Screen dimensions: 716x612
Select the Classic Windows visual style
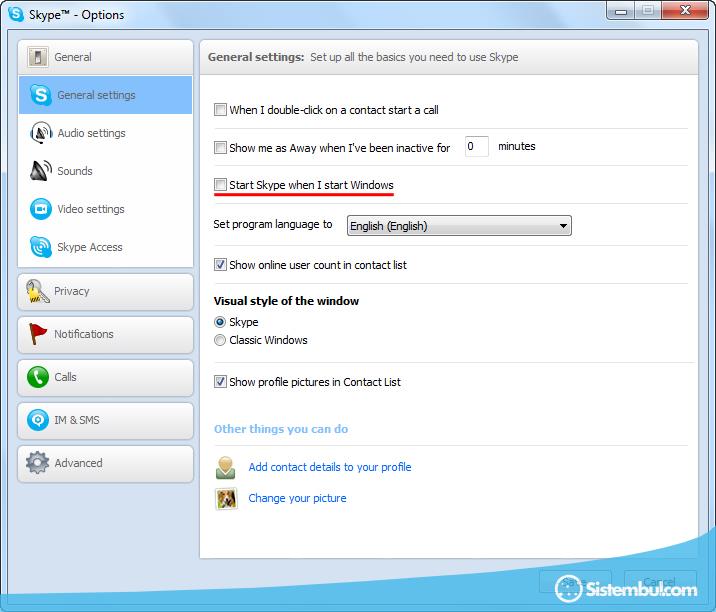tap(220, 340)
